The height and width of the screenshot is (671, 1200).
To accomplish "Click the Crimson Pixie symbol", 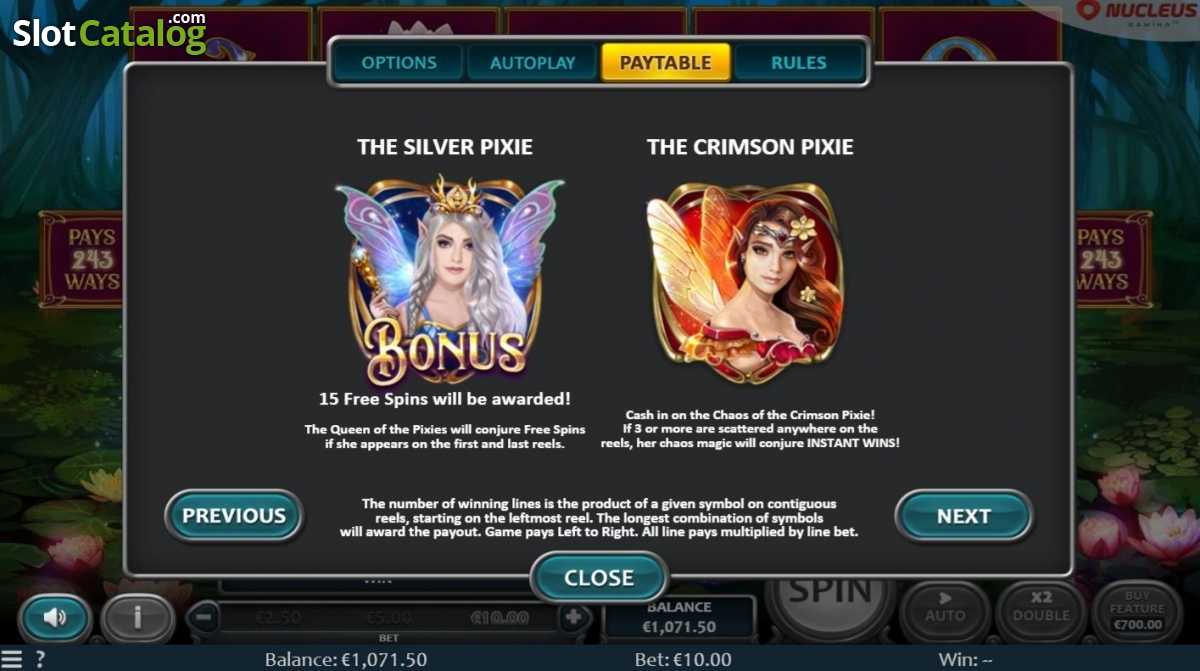I will [x=748, y=282].
